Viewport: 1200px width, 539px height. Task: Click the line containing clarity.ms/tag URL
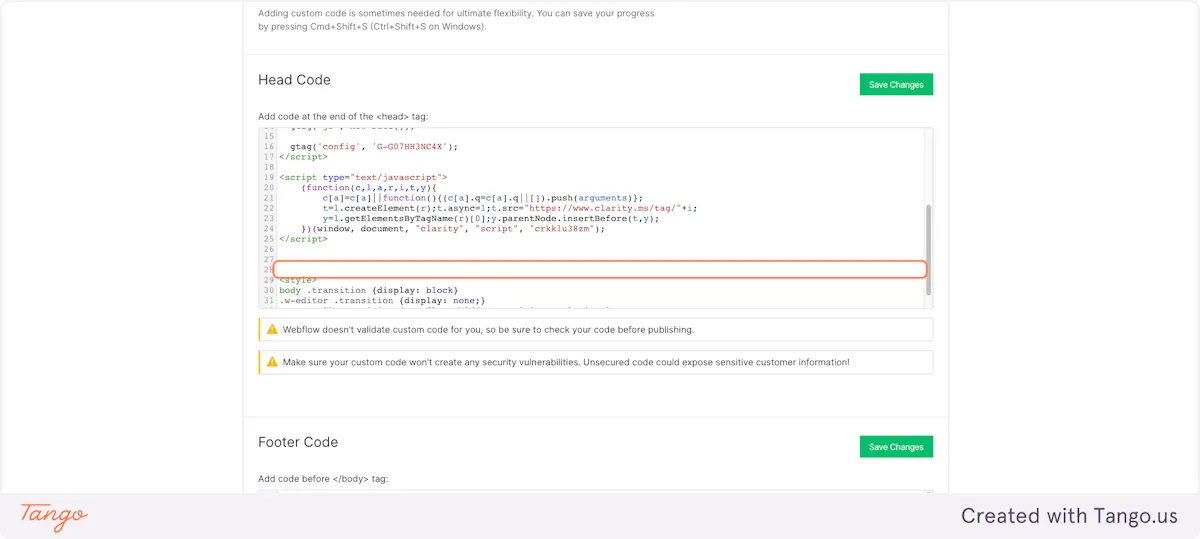pos(509,208)
